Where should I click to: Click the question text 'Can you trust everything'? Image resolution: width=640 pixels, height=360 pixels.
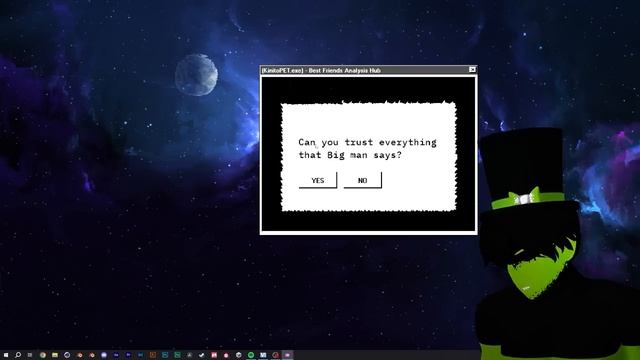tap(367, 142)
